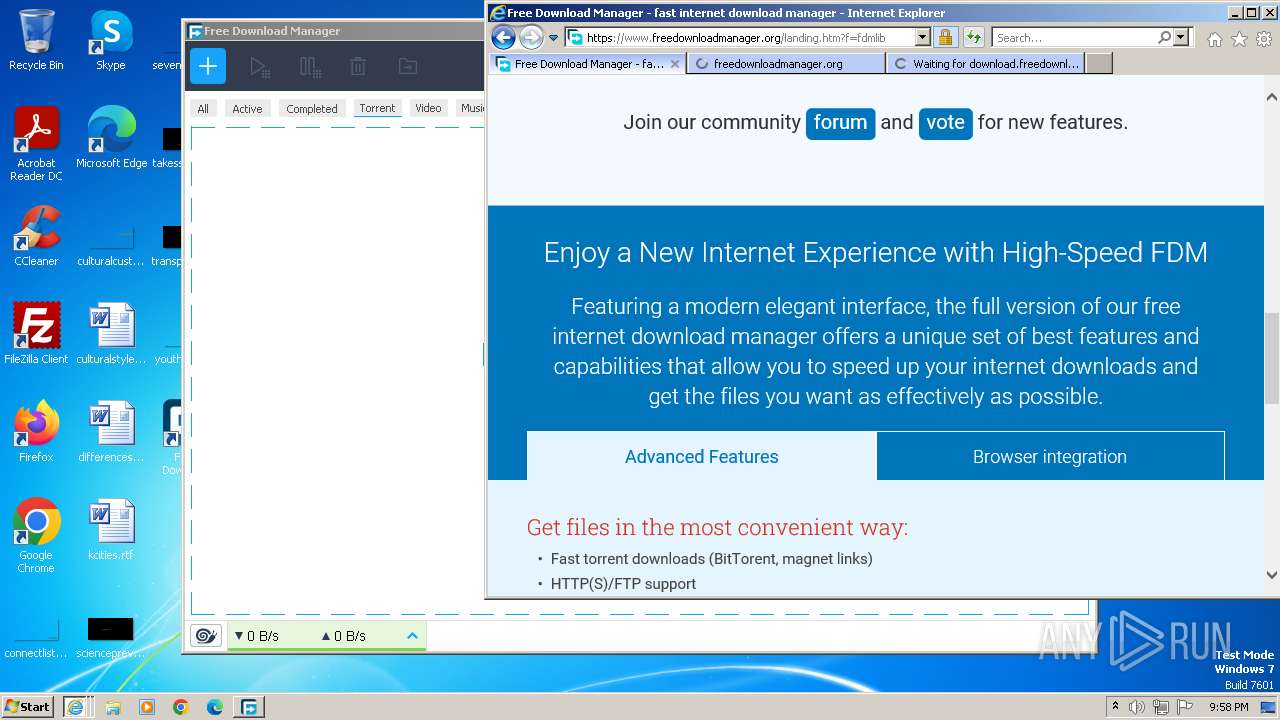Image resolution: width=1280 pixels, height=720 pixels.
Task: Select the Torrent filter tab in FDM
Action: [x=377, y=108]
